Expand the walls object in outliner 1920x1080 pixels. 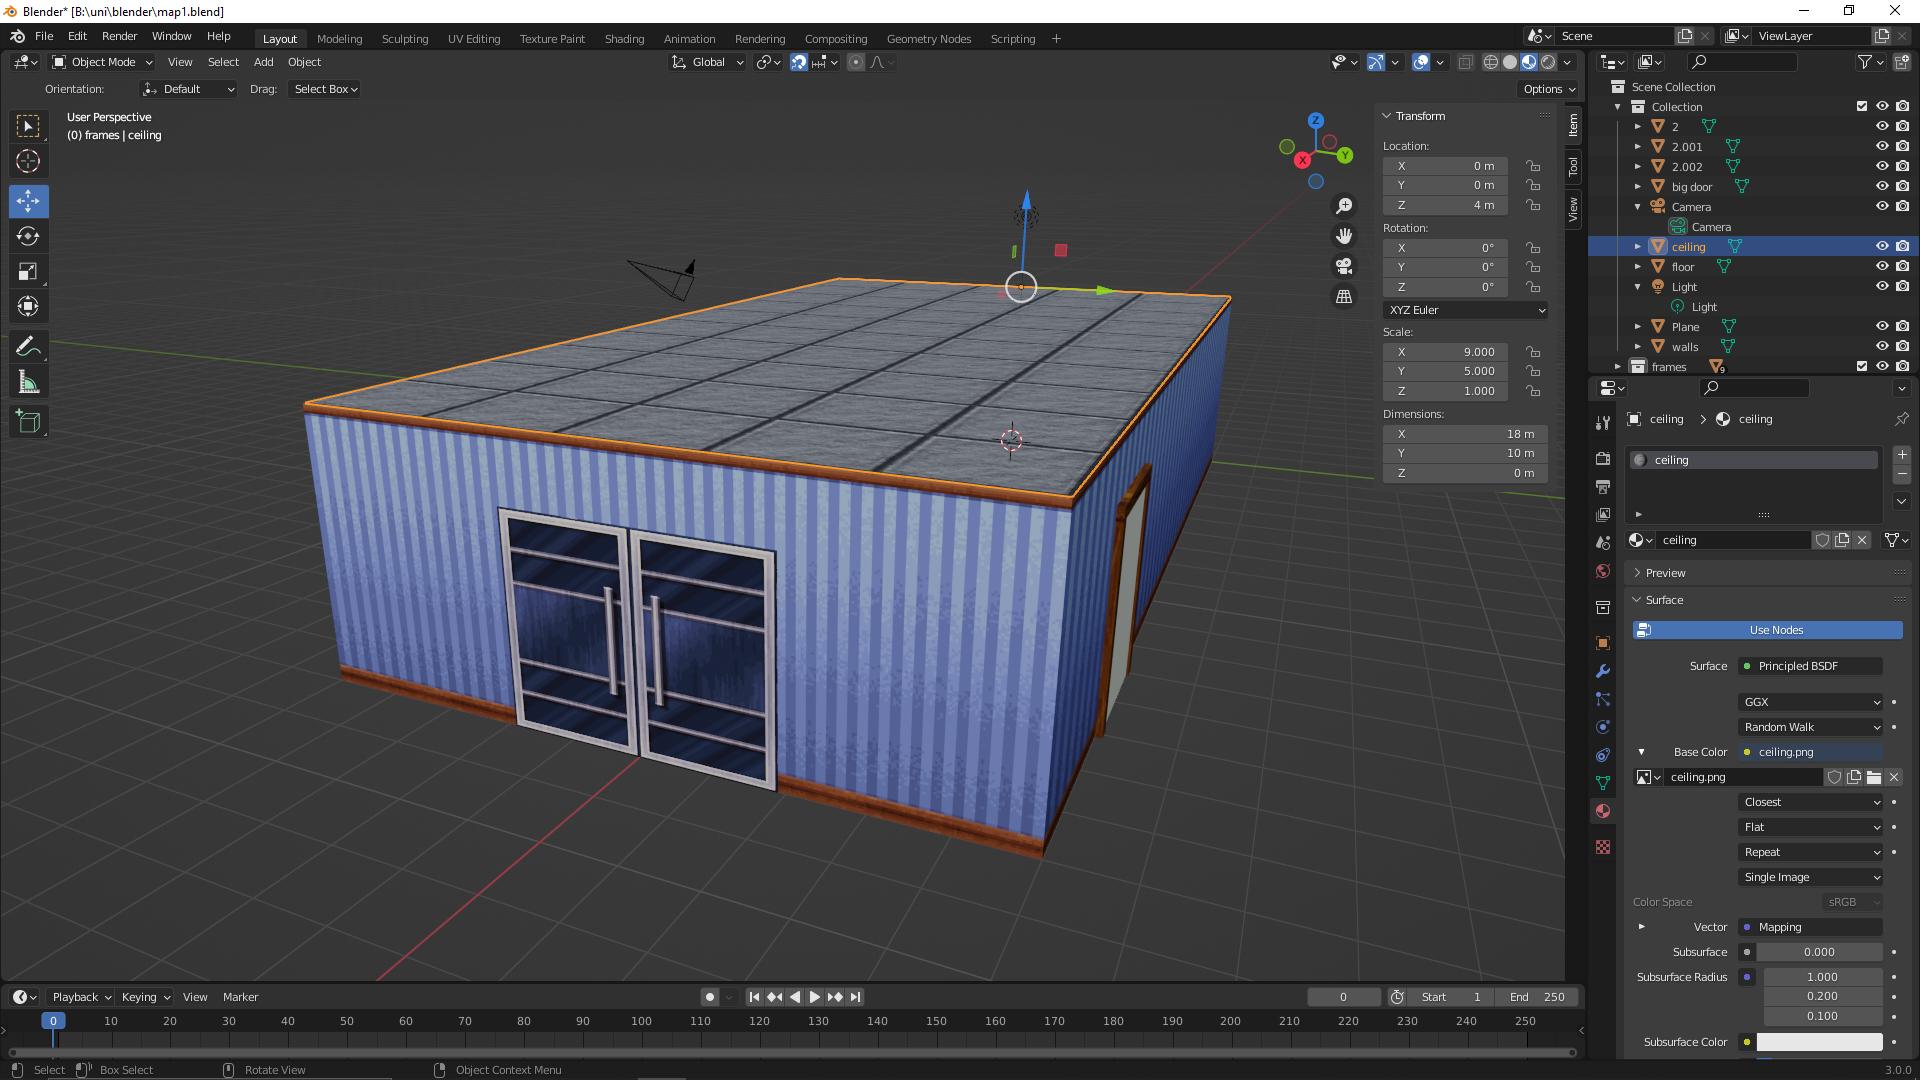[1637, 346]
